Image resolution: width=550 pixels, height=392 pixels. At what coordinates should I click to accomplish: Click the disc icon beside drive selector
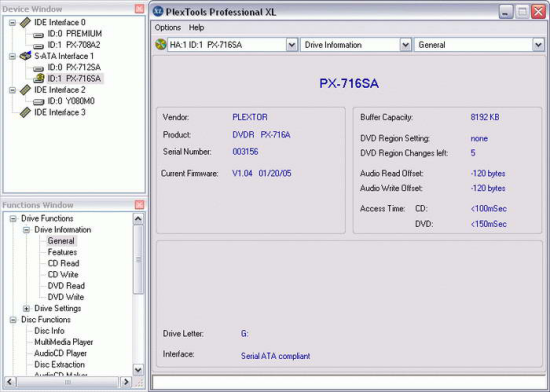pos(161,45)
